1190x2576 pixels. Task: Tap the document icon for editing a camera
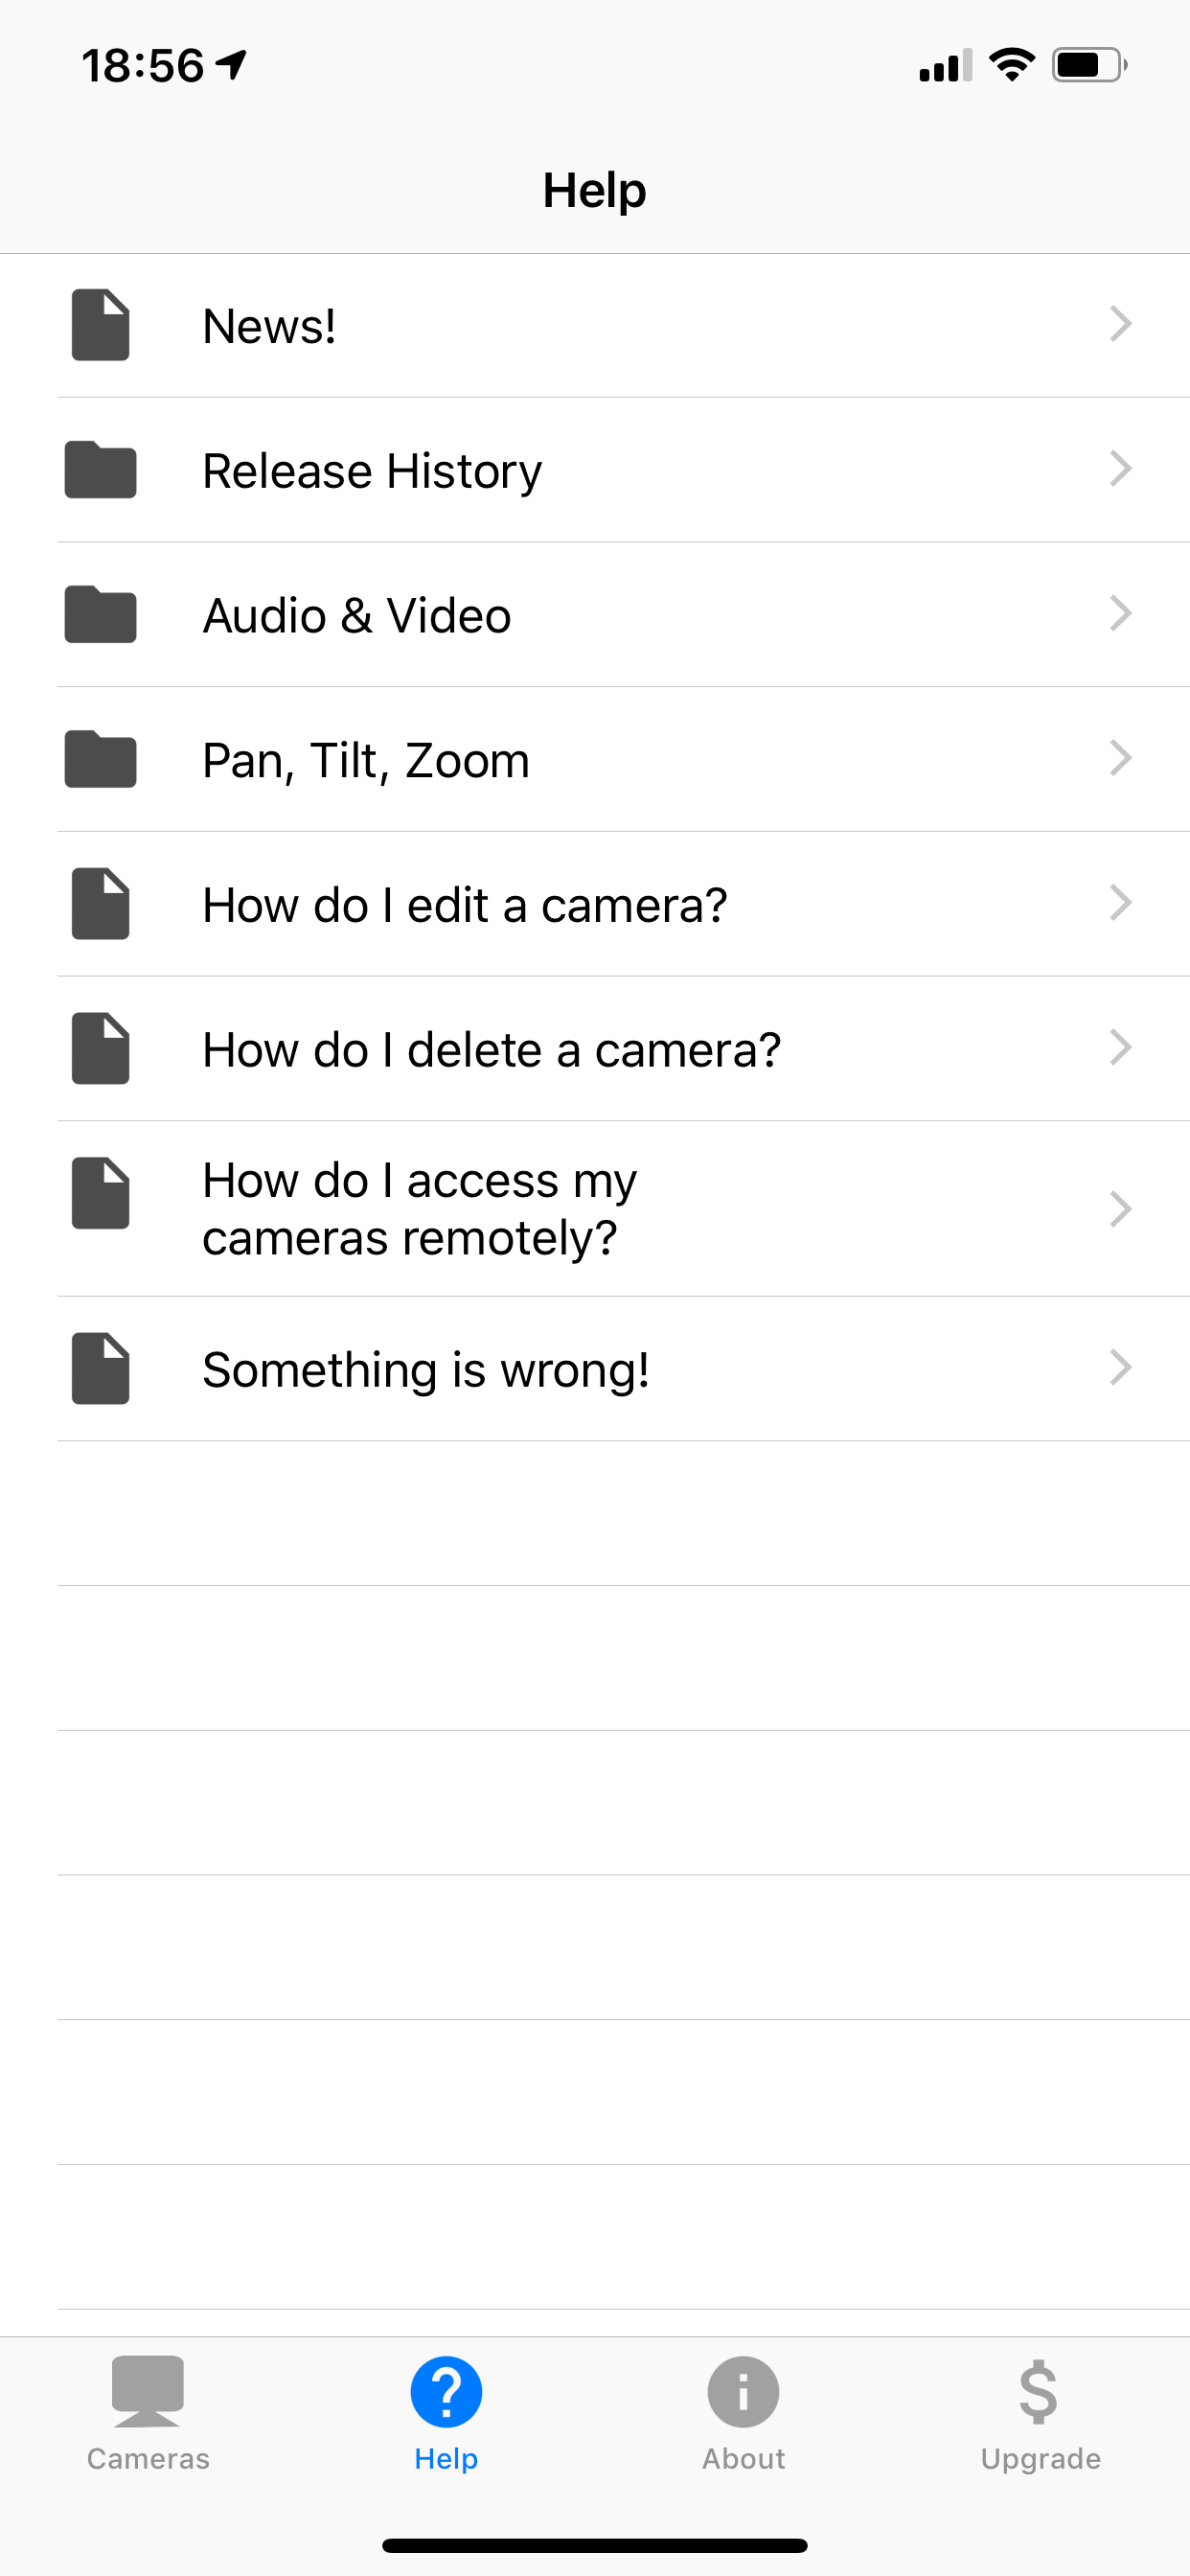click(x=100, y=904)
